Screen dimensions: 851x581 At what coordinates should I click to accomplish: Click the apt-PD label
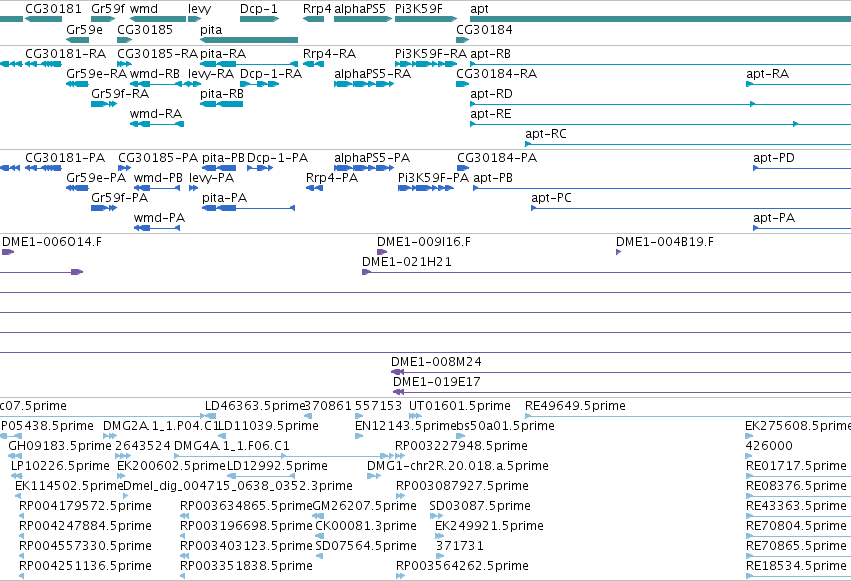774,158
